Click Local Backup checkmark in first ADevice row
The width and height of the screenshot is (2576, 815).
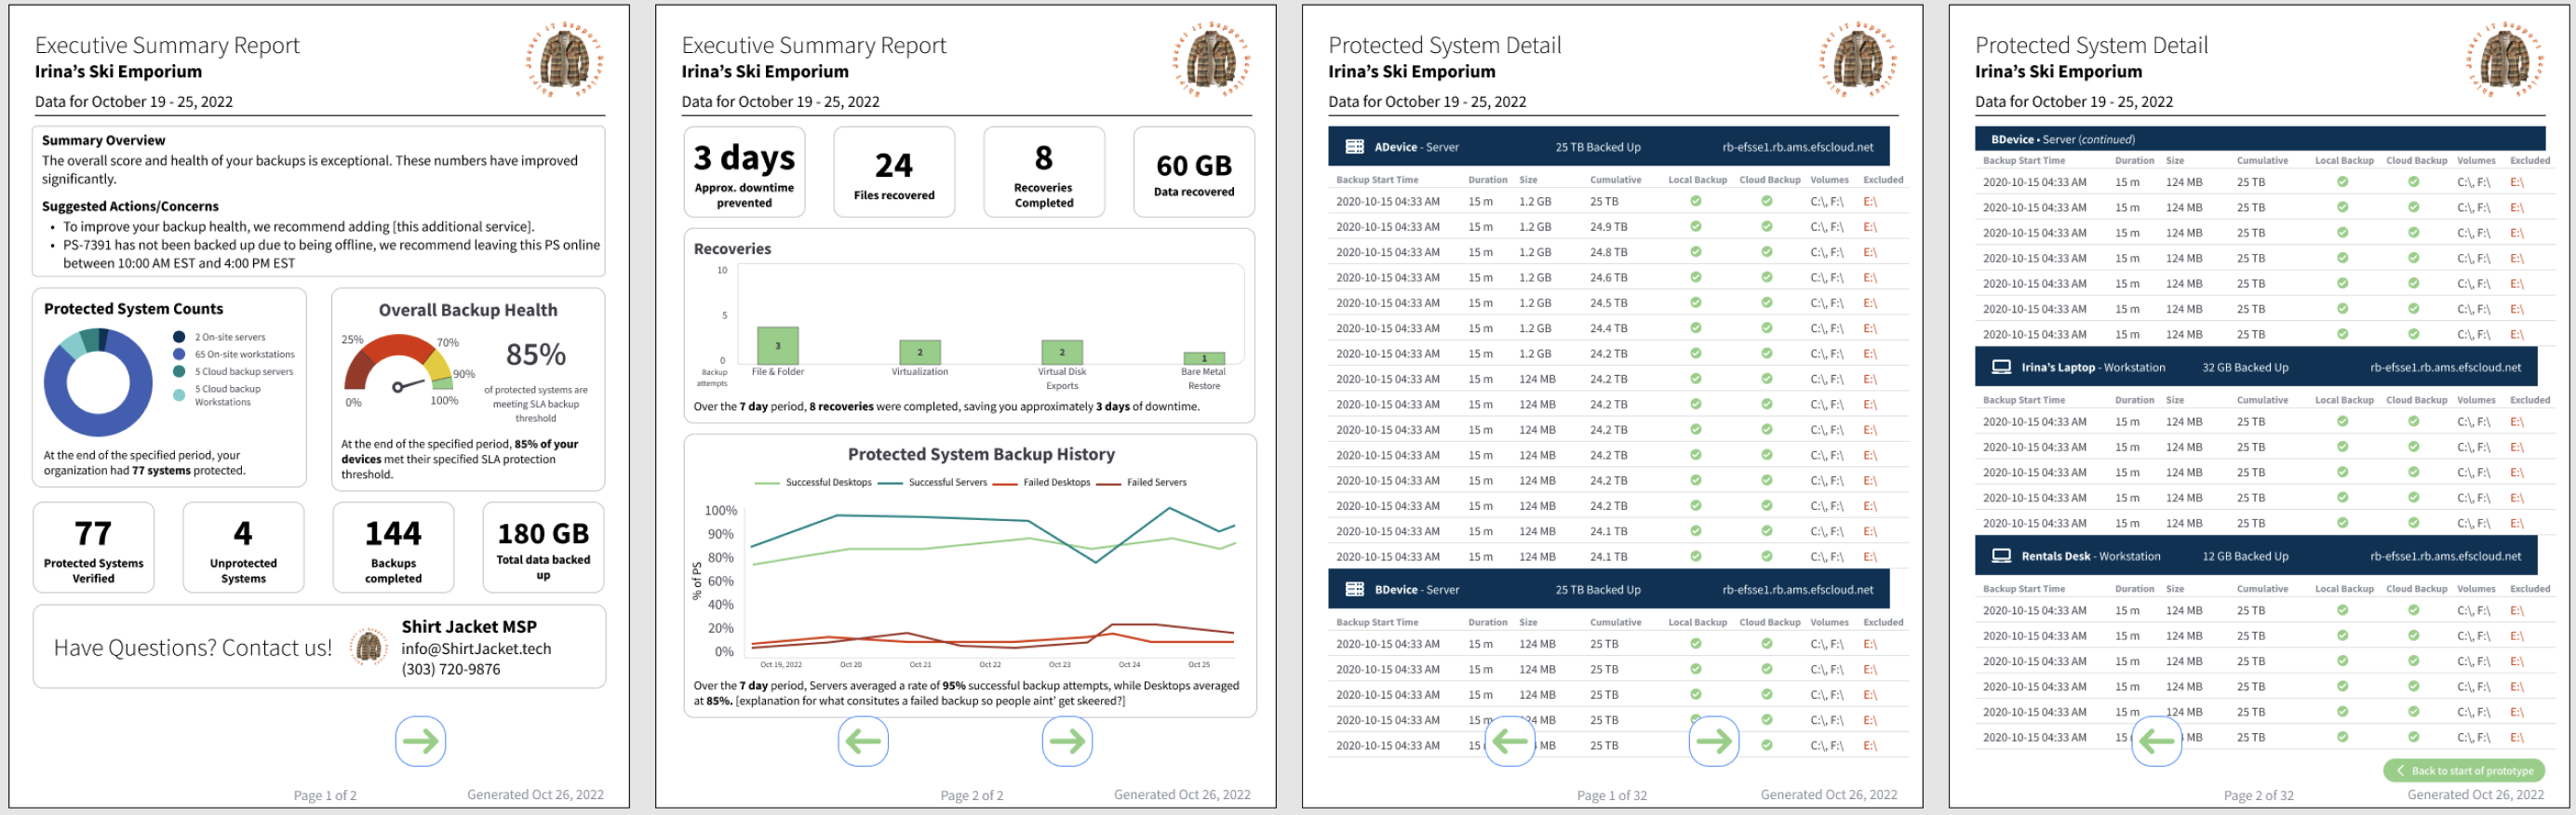pyautogui.click(x=1695, y=201)
